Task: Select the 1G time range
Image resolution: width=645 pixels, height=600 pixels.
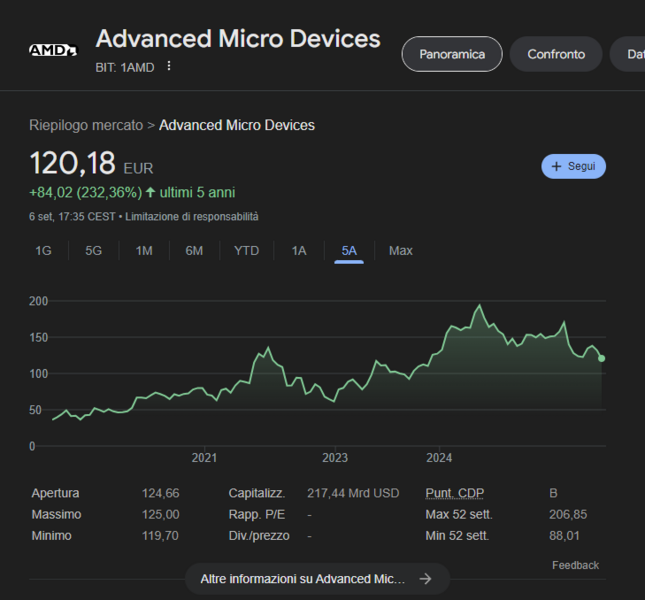Action: click(x=43, y=251)
